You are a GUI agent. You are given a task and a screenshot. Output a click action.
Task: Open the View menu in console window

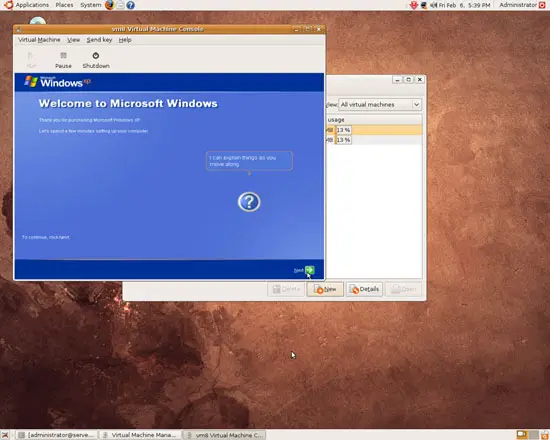click(73, 40)
